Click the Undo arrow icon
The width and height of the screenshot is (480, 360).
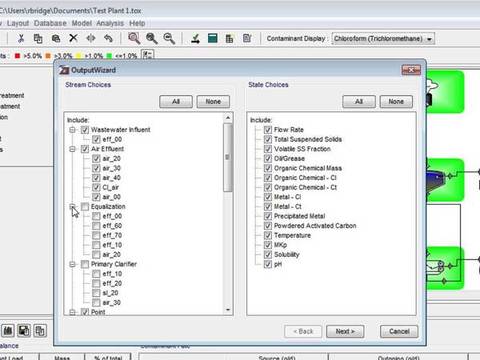(x=108, y=39)
